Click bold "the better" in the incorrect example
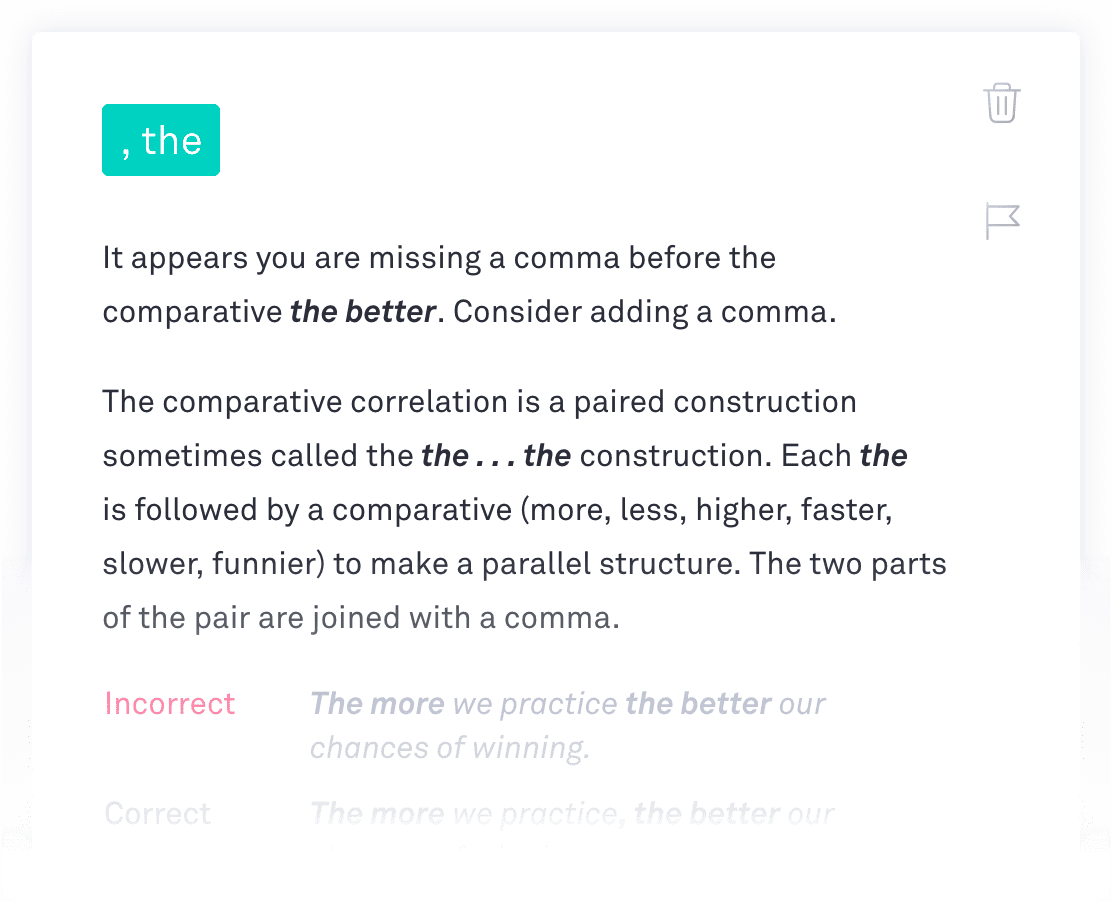 pyautogui.click(x=699, y=703)
